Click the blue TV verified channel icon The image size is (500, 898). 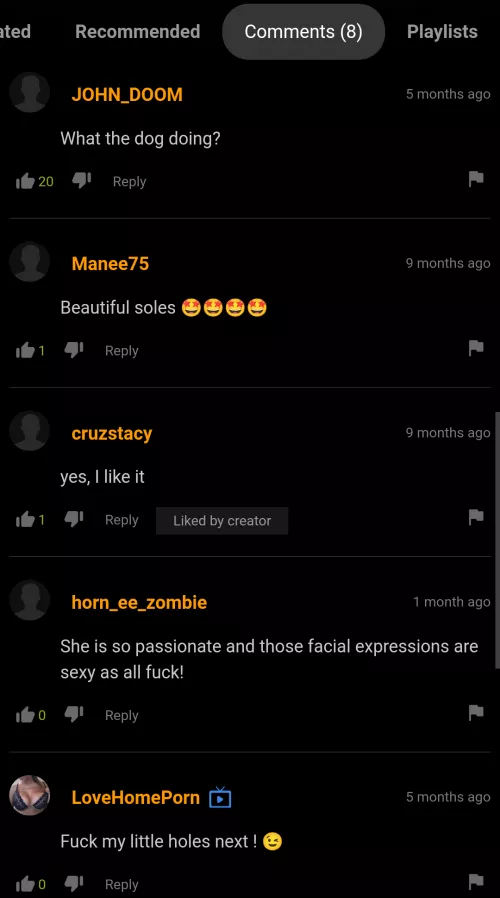point(220,797)
